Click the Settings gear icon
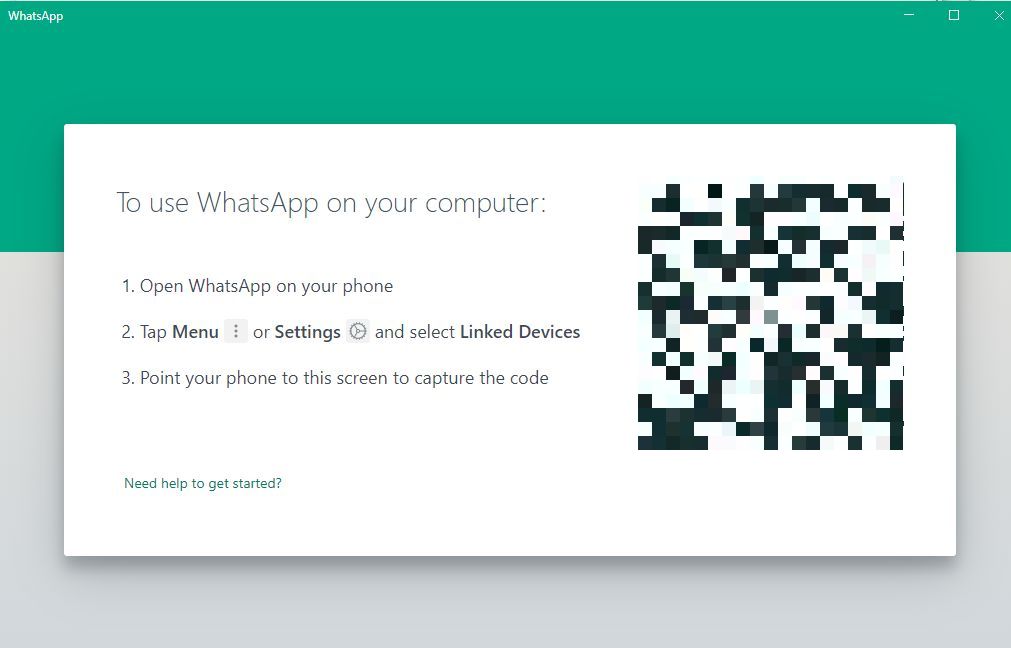The width and height of the screenshot is (1011, 648). (x=358, y=331)
